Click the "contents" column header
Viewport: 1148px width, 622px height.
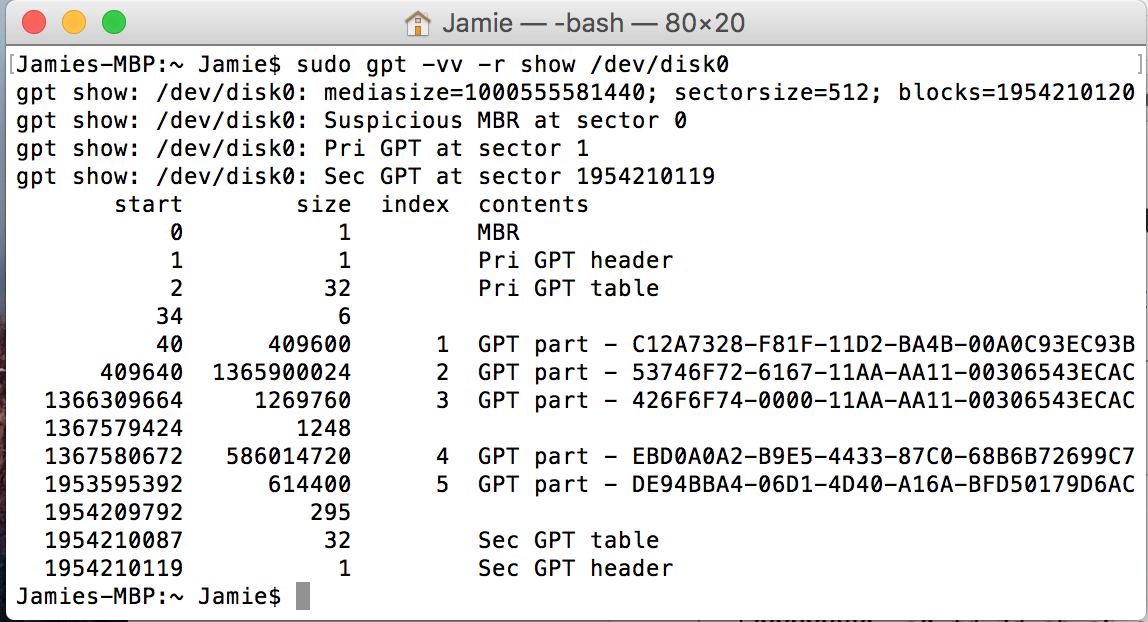point(533,205)
